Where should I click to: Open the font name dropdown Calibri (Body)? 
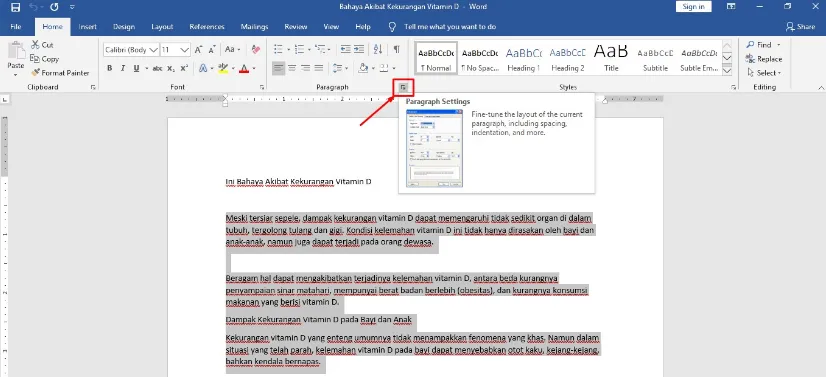point(154,50)
